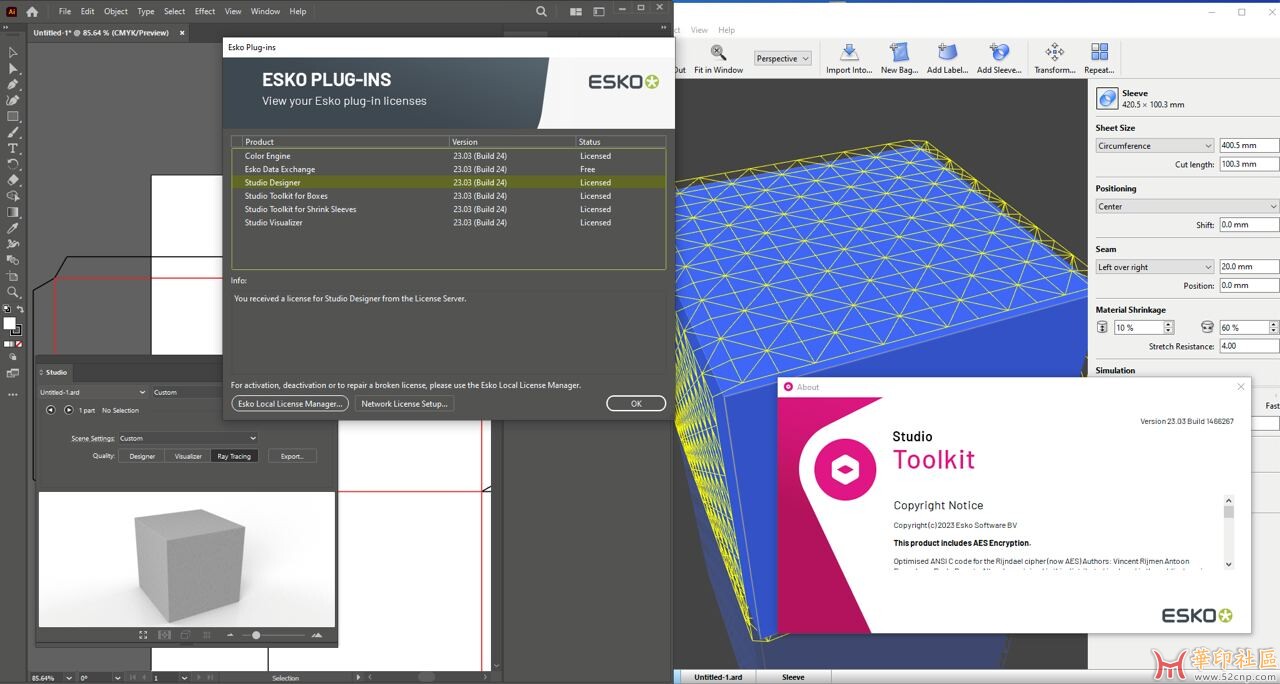This screenshot has width=1280, height=684.
Task: Select the Eraser tool
Action: [13, 180]
